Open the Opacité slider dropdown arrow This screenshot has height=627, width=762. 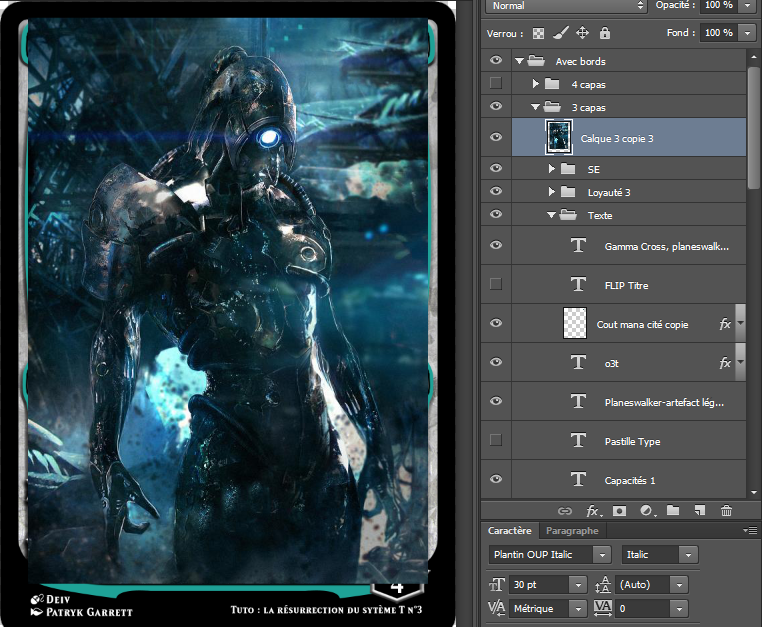(747, 5)
